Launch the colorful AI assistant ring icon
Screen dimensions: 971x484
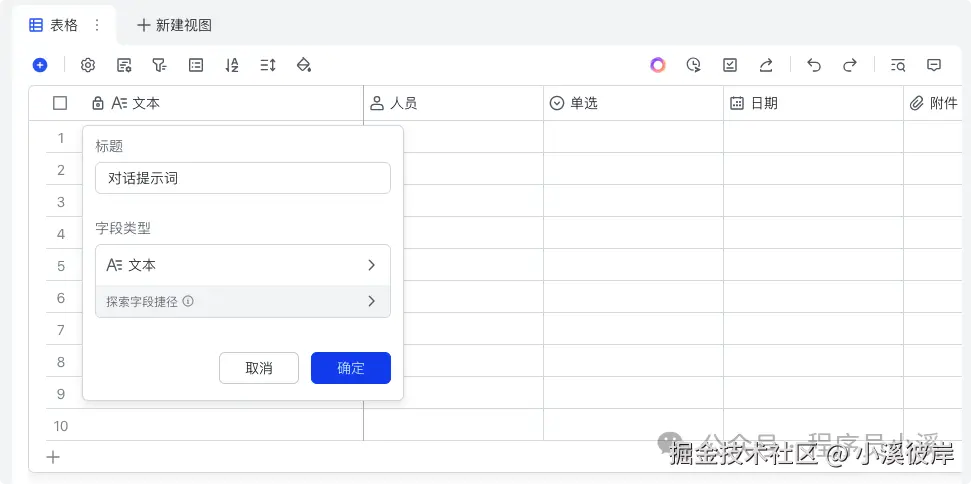point(658,65)
